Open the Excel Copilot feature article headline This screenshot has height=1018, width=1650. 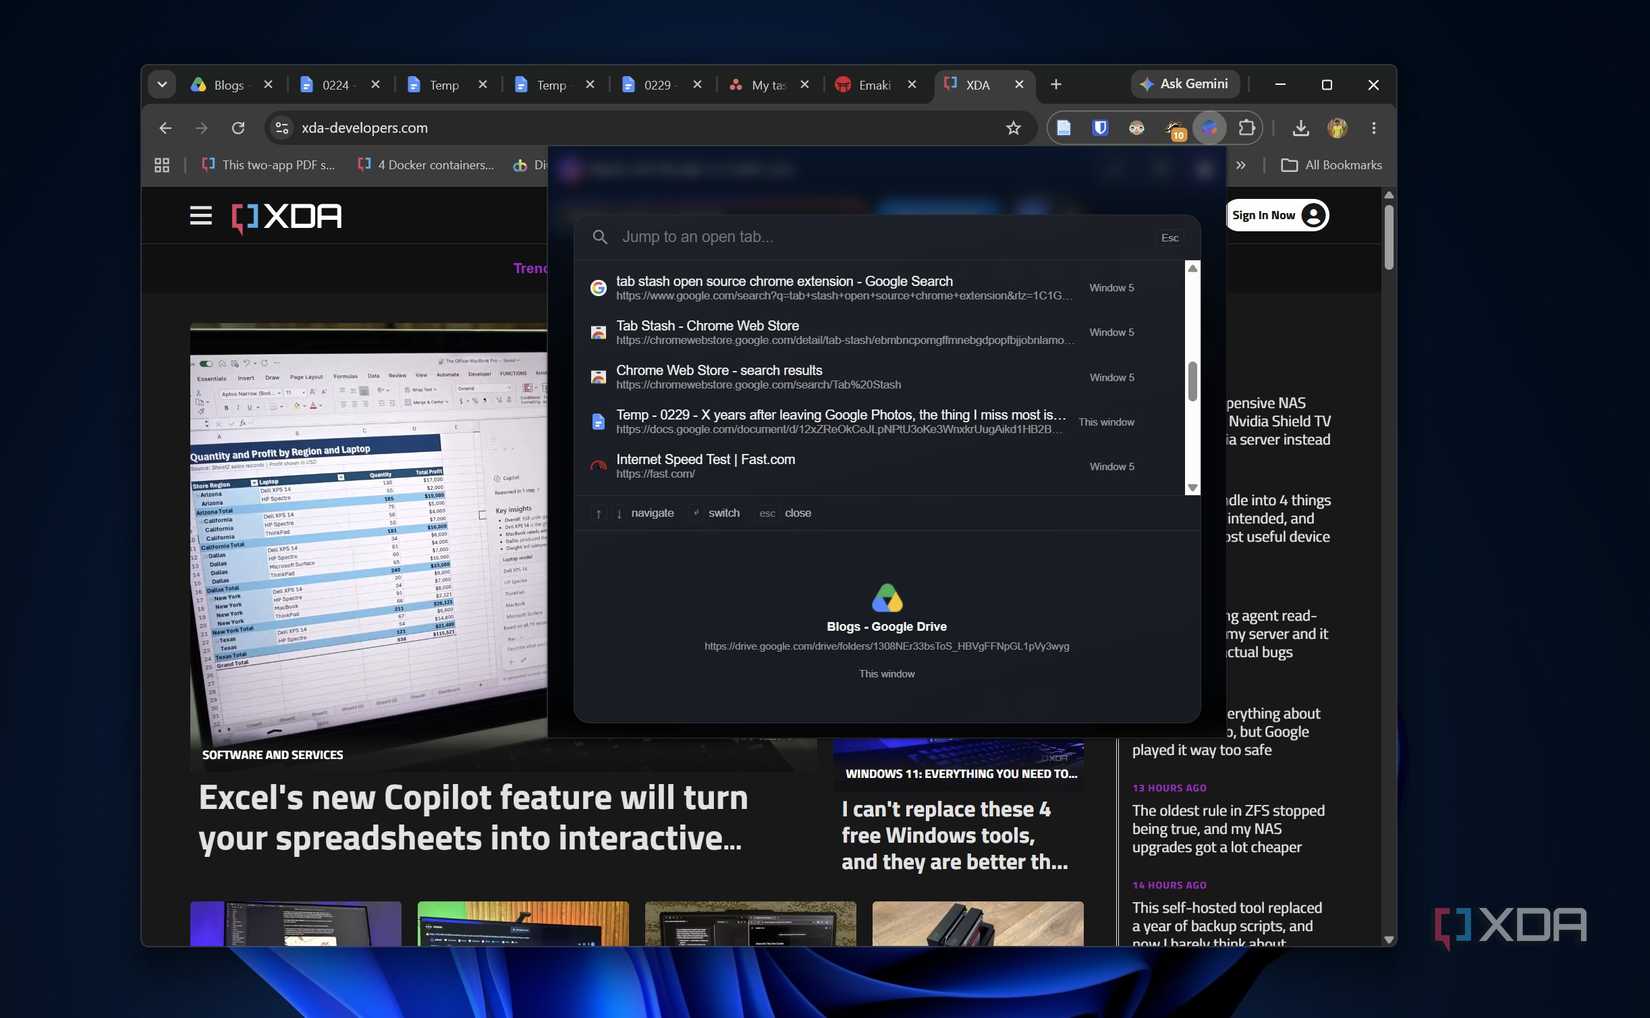pos(473,817)
